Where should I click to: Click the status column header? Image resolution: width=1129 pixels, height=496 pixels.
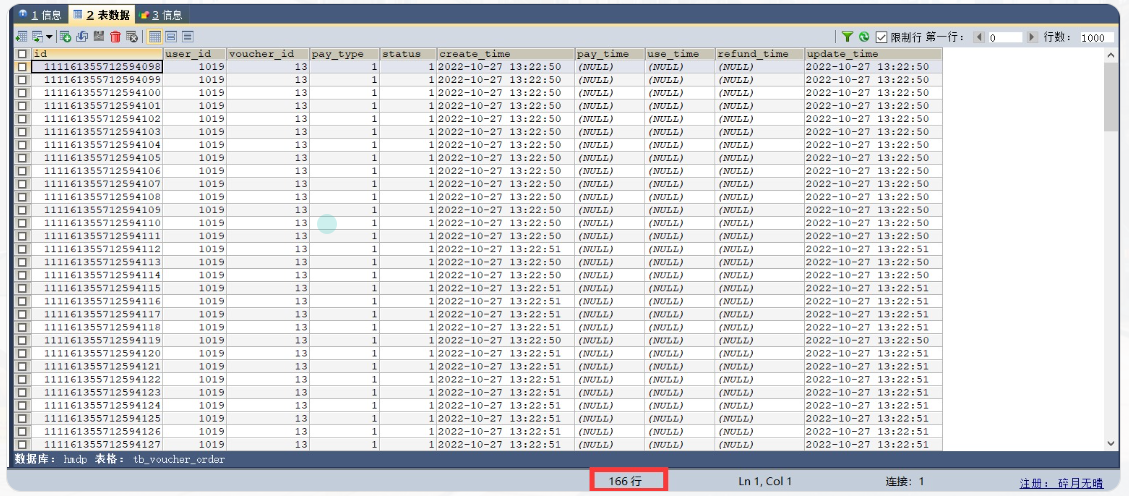408,54
